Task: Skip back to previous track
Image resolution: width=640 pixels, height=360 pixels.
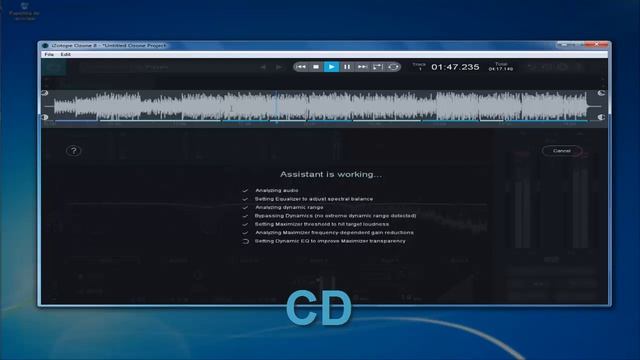Action: pos(301,67)
